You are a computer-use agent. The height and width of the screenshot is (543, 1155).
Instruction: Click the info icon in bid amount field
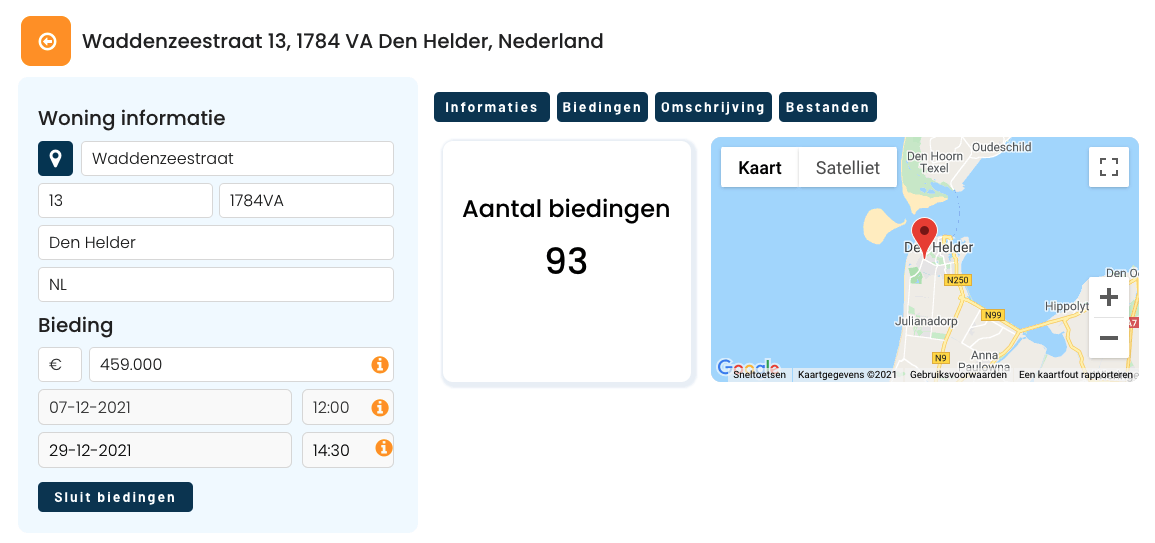click(x=380, y=364)
